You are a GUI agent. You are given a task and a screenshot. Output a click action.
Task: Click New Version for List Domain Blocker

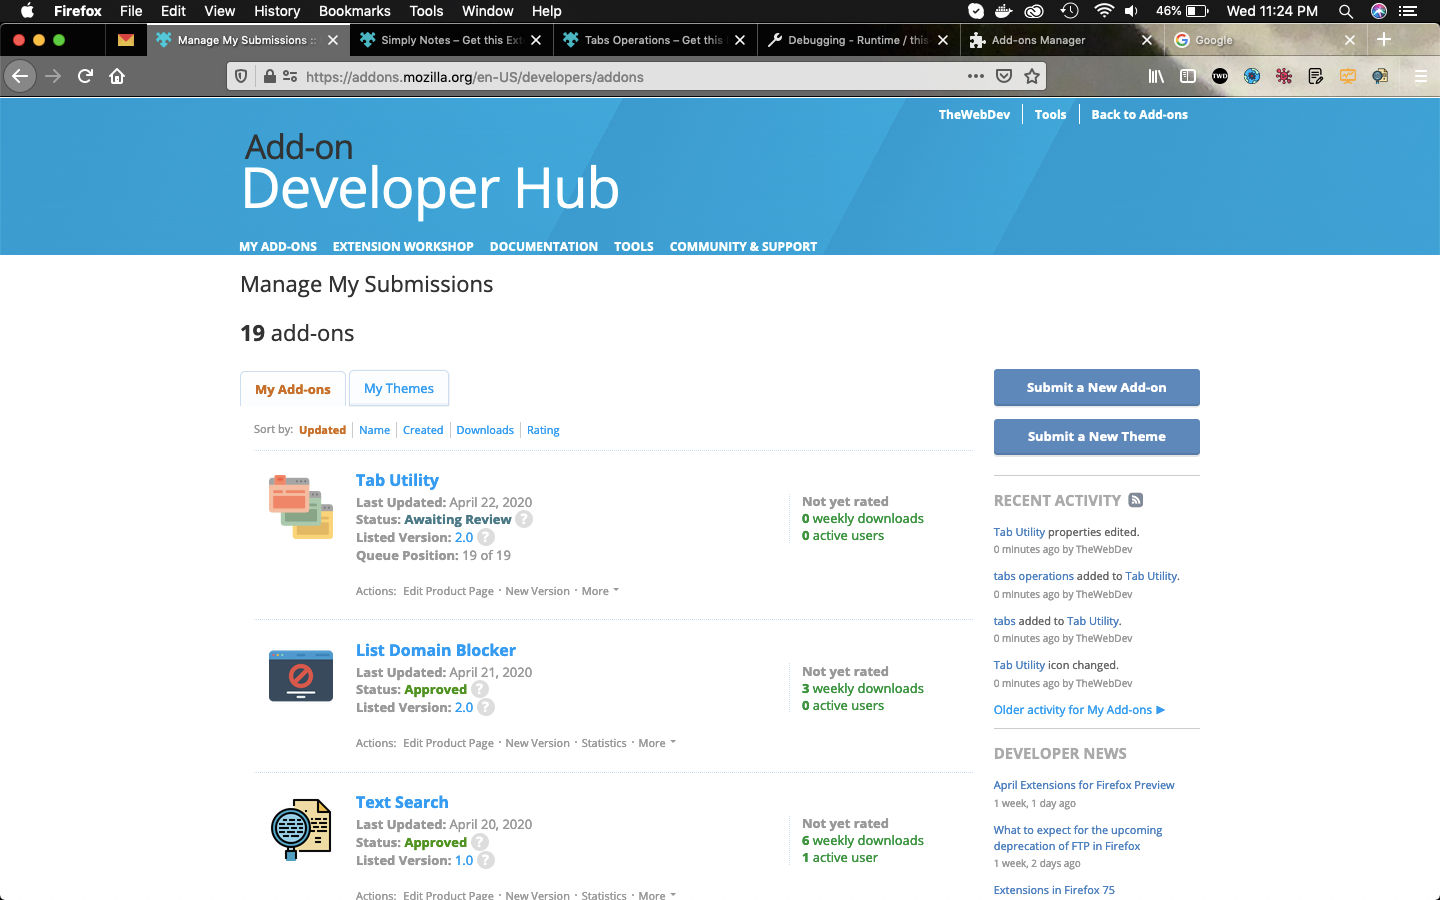click(537, 743)
